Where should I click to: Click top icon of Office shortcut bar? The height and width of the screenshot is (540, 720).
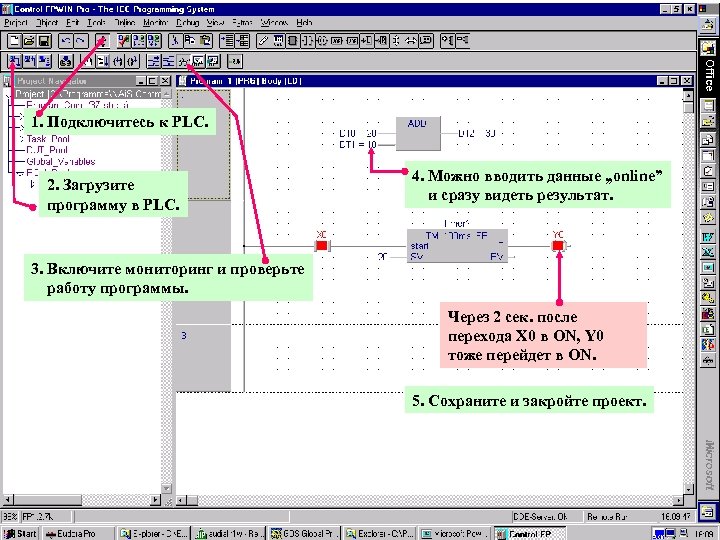pyautogui.click(x=708, y=25)
